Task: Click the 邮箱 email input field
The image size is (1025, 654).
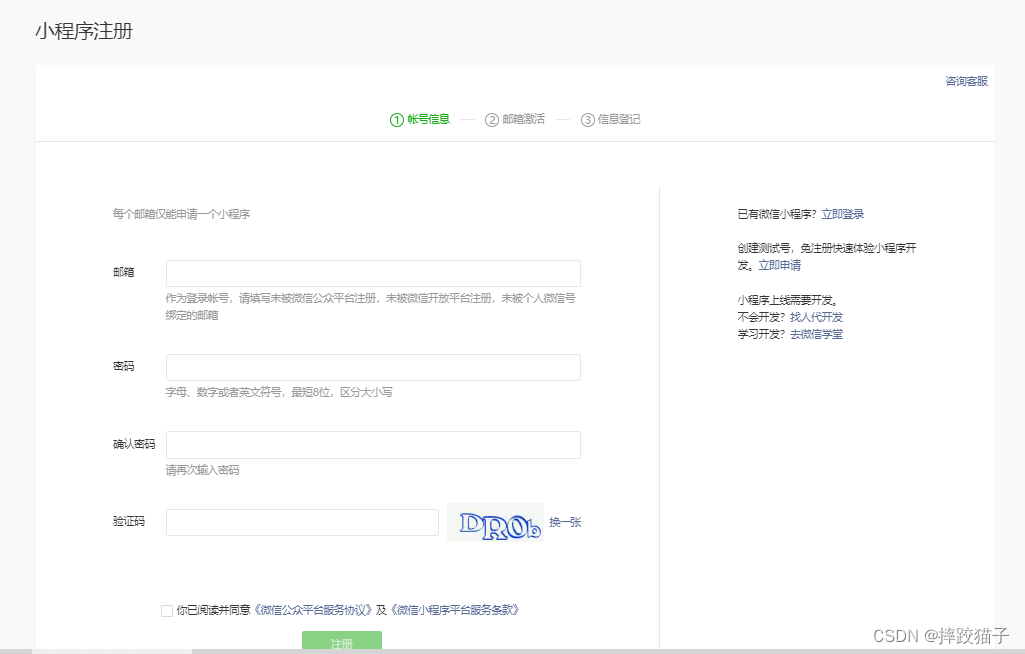Action: (x=373, y=274)
